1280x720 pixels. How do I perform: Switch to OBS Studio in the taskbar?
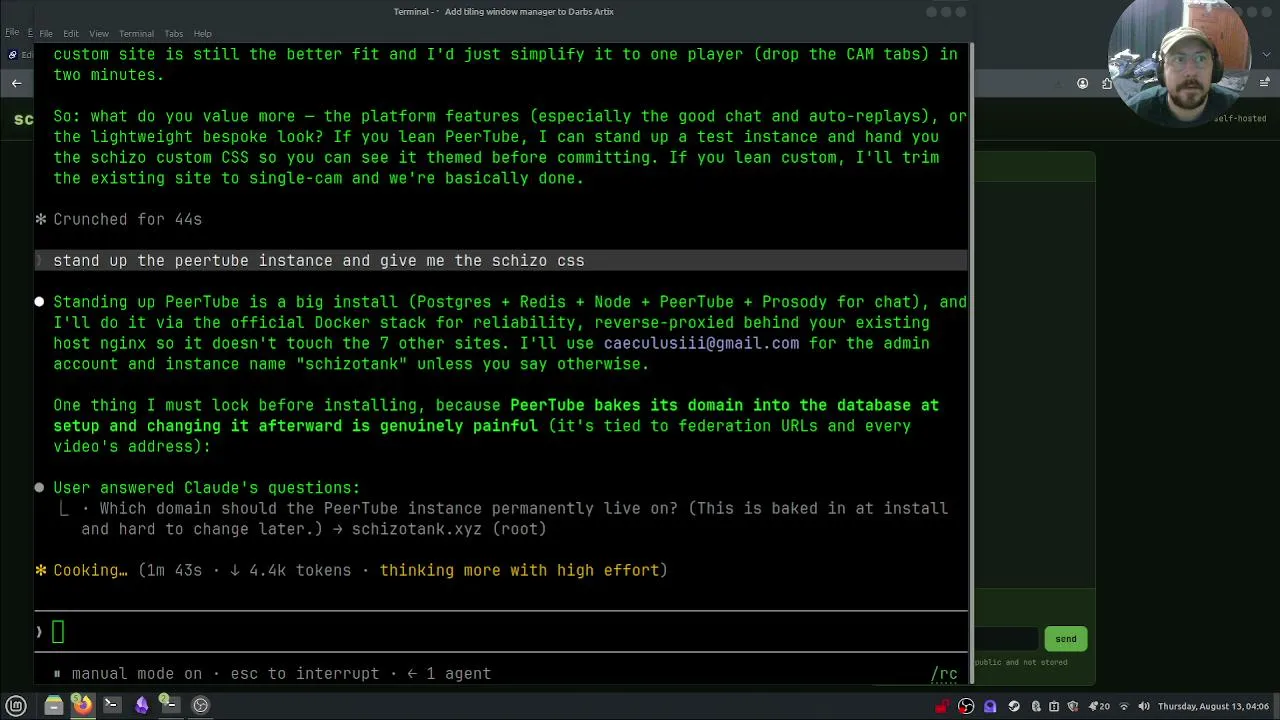click(x=200, y=705)
